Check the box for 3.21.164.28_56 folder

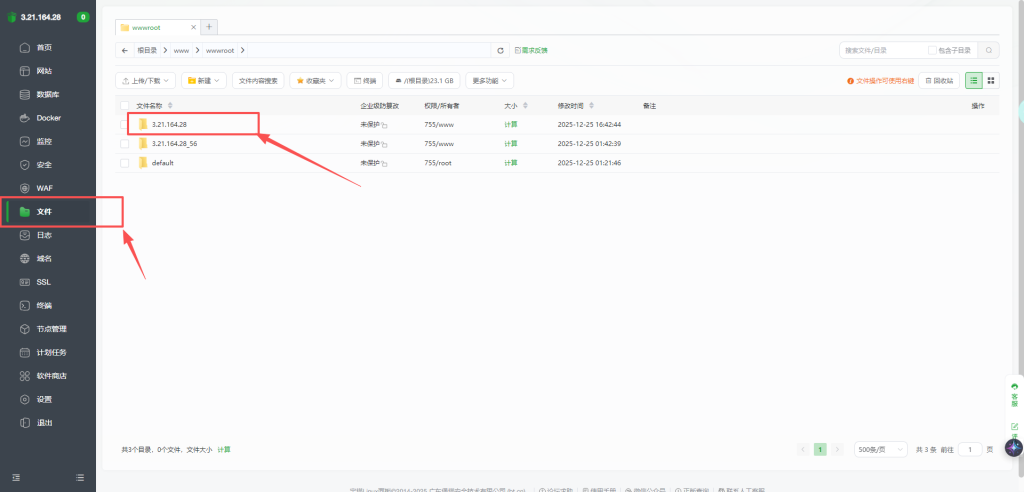(x=125, y=143)
